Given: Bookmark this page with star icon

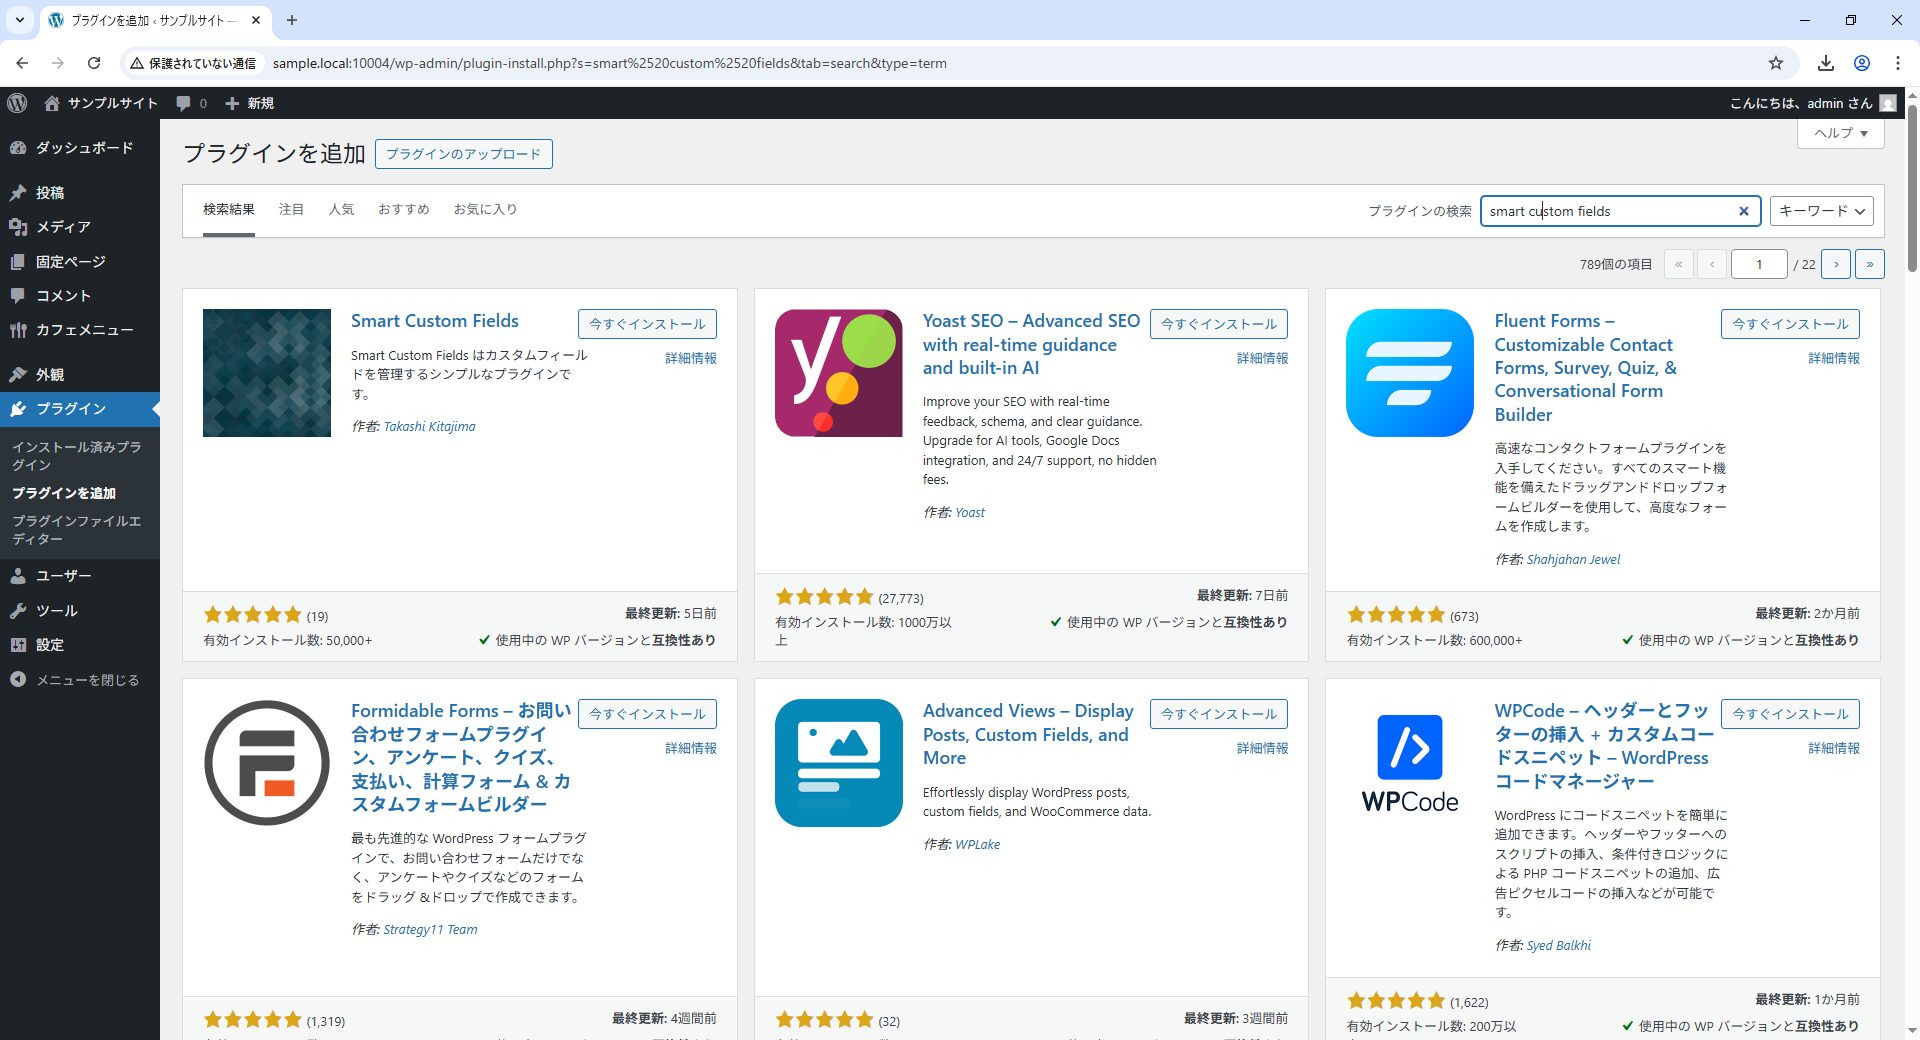Looking at the screenshot, I should 1776,63.
